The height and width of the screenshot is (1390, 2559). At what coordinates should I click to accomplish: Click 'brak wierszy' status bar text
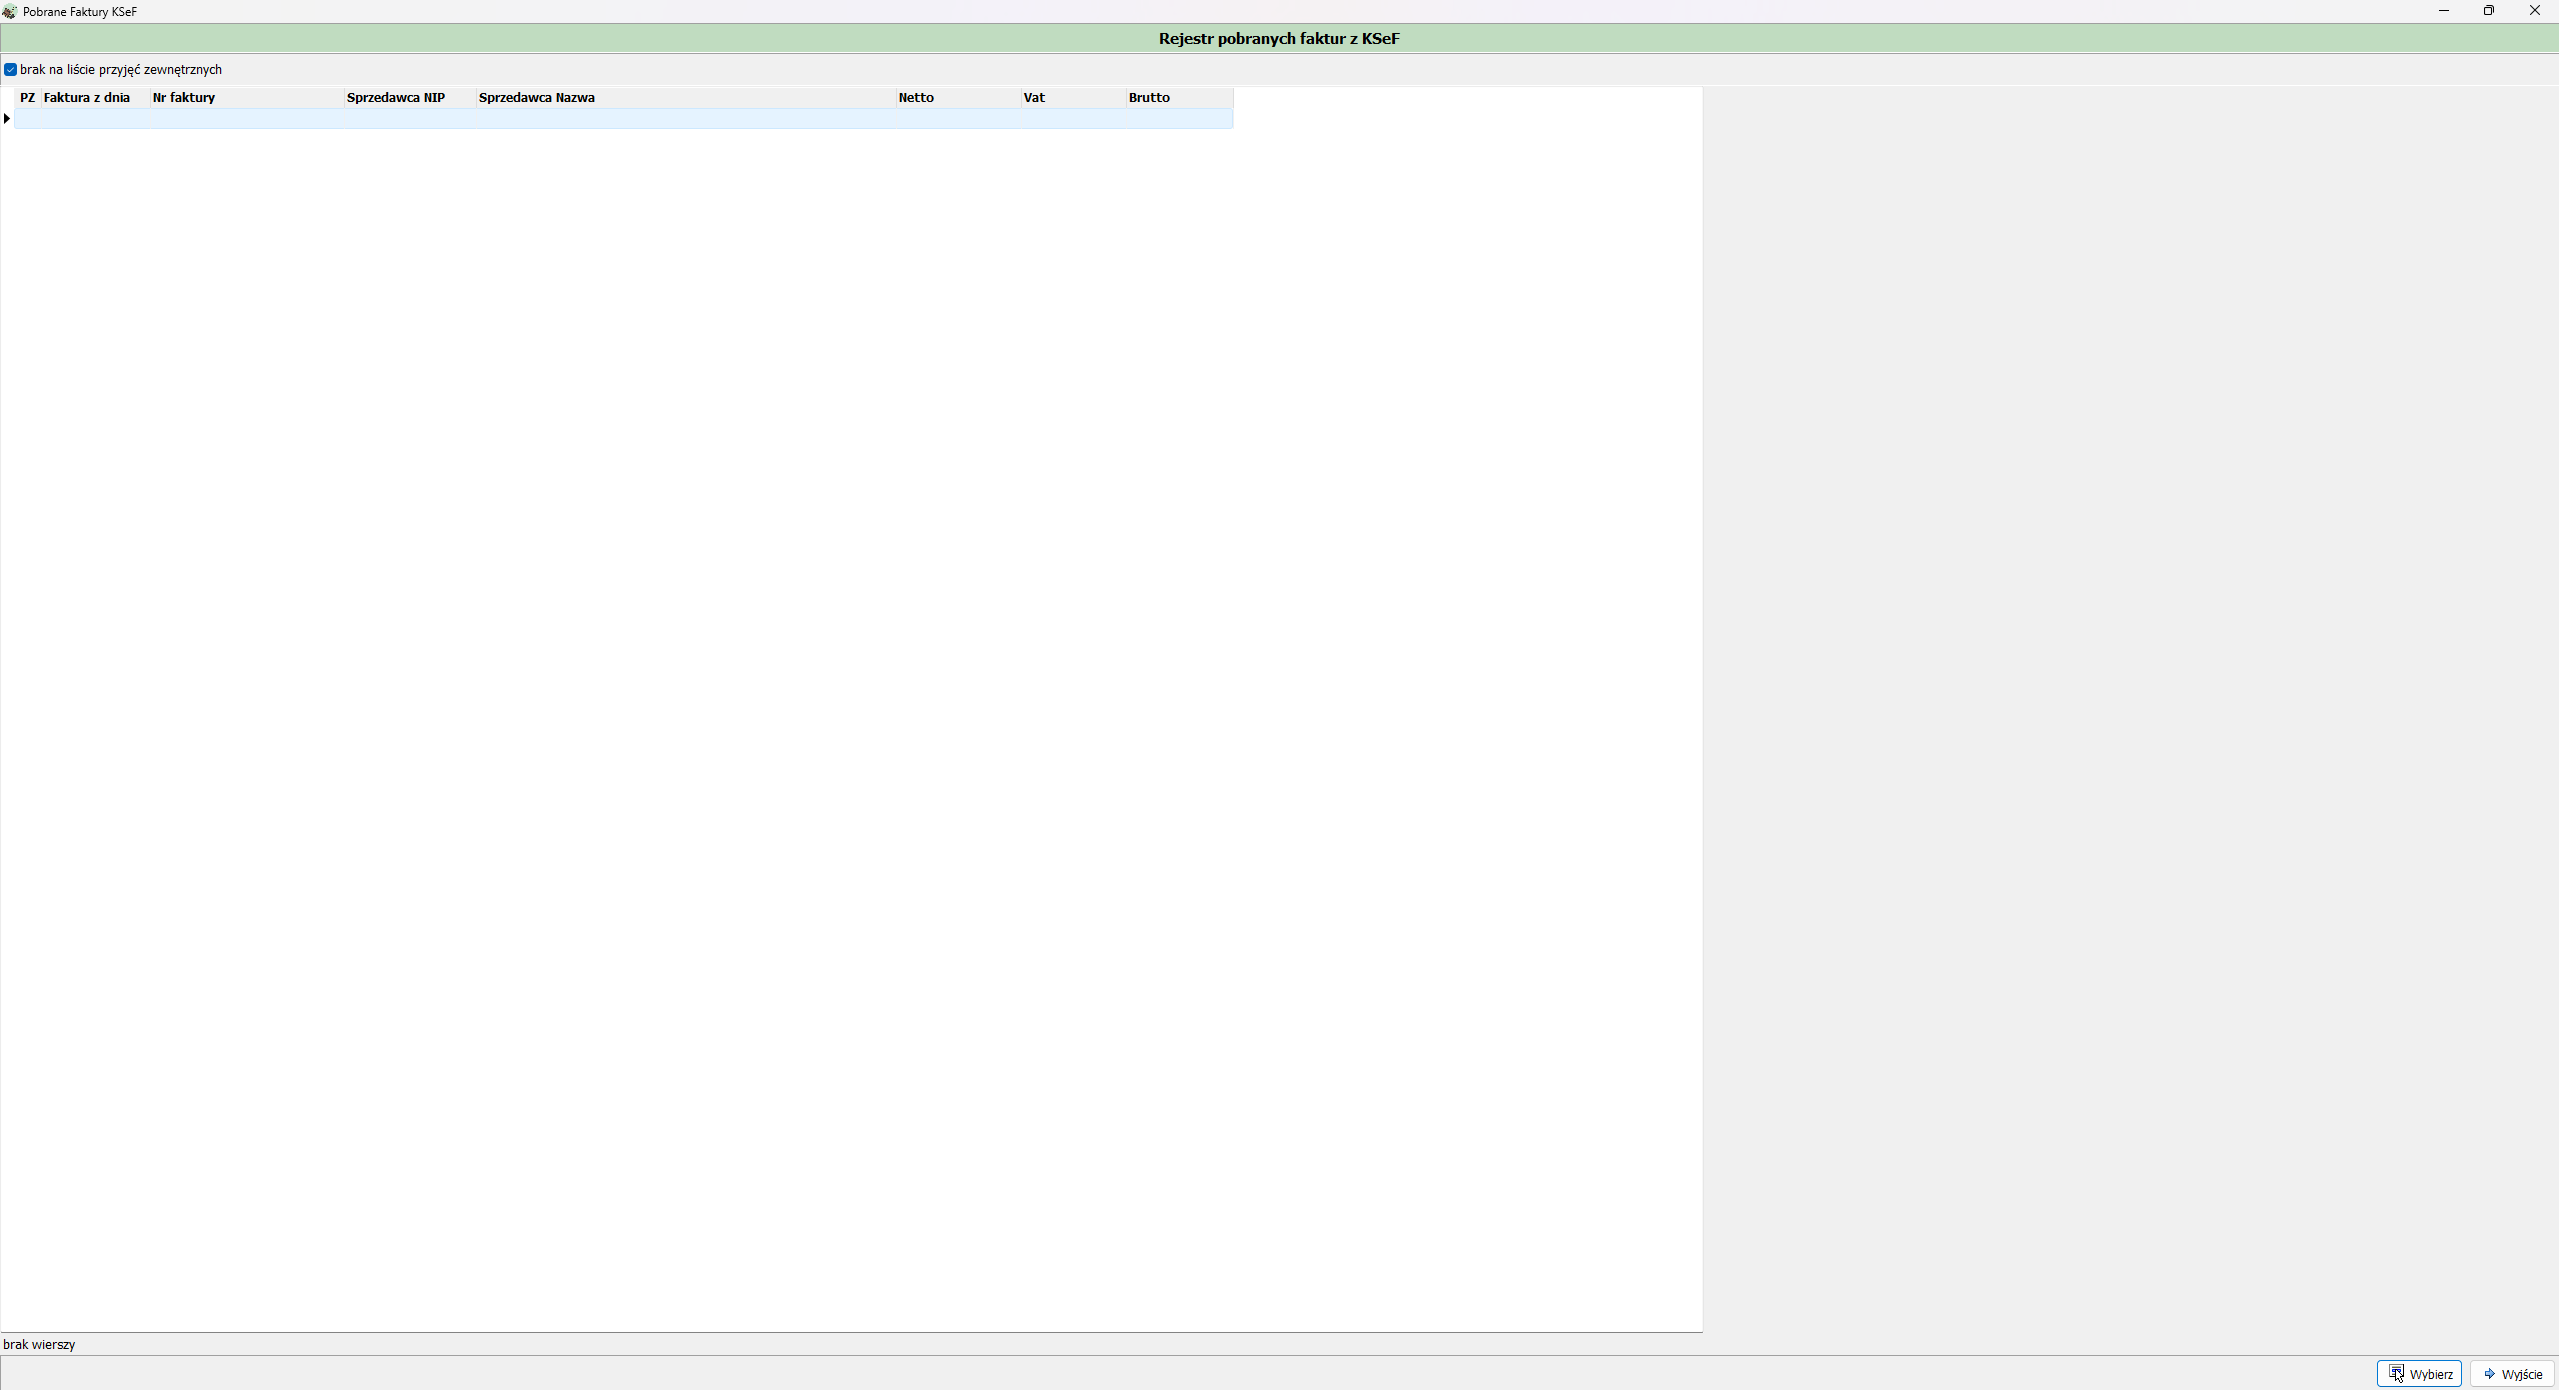pyautogui.click(x=39, y=1345)
